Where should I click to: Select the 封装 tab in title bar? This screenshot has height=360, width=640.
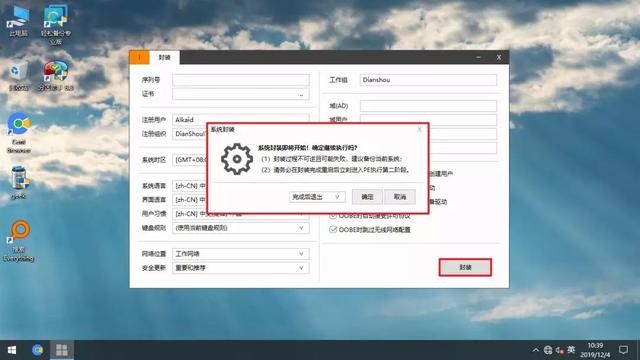pos(164,57)
